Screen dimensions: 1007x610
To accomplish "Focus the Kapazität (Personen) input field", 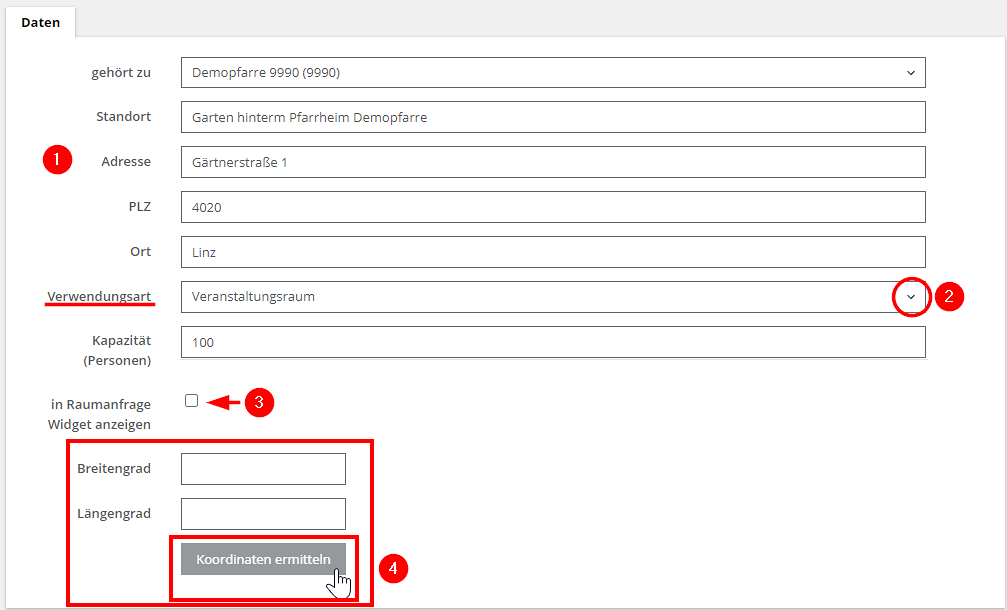I will (552, 342).
